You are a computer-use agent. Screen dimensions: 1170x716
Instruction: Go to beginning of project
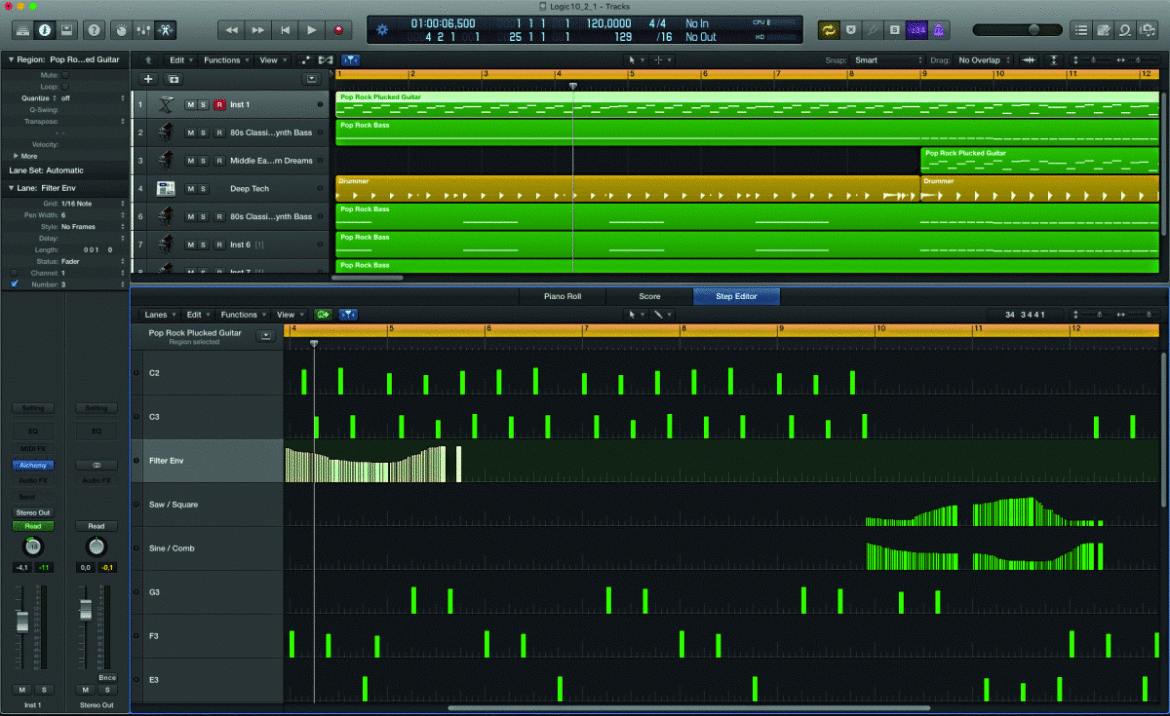point(284,30)
